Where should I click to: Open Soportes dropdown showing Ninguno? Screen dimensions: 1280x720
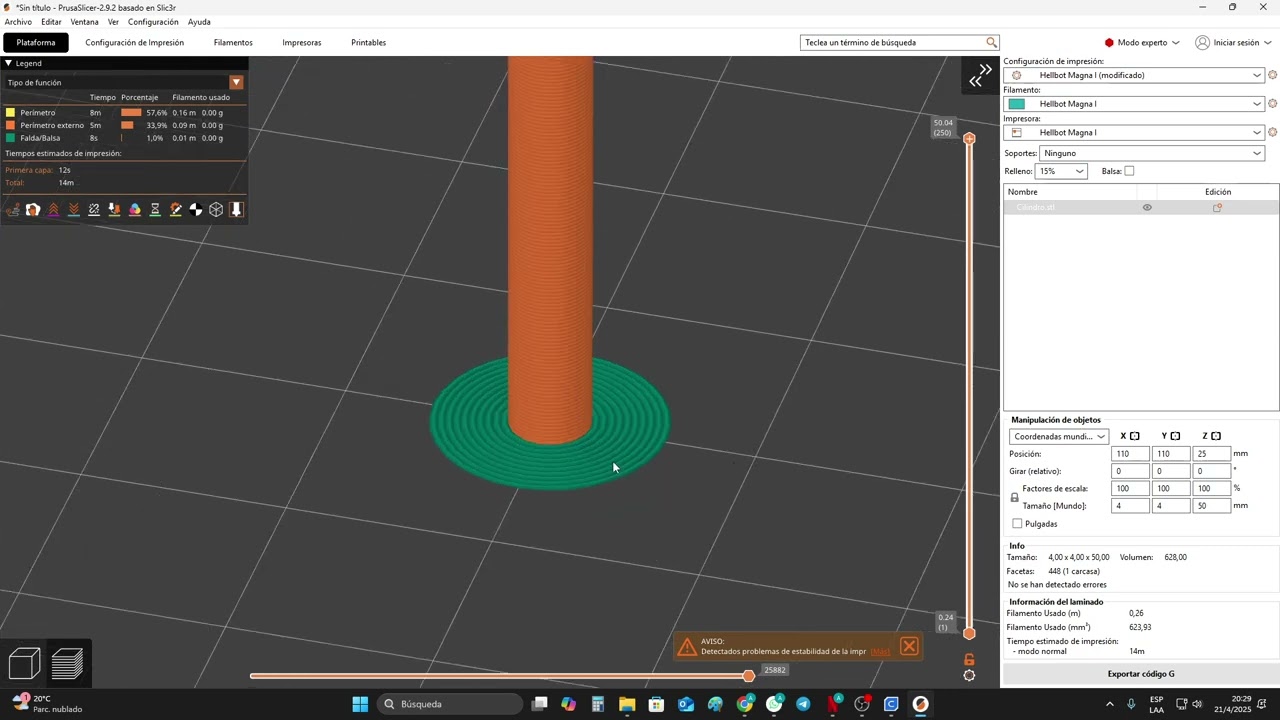pyautogui.click(x=1152, y=153)
